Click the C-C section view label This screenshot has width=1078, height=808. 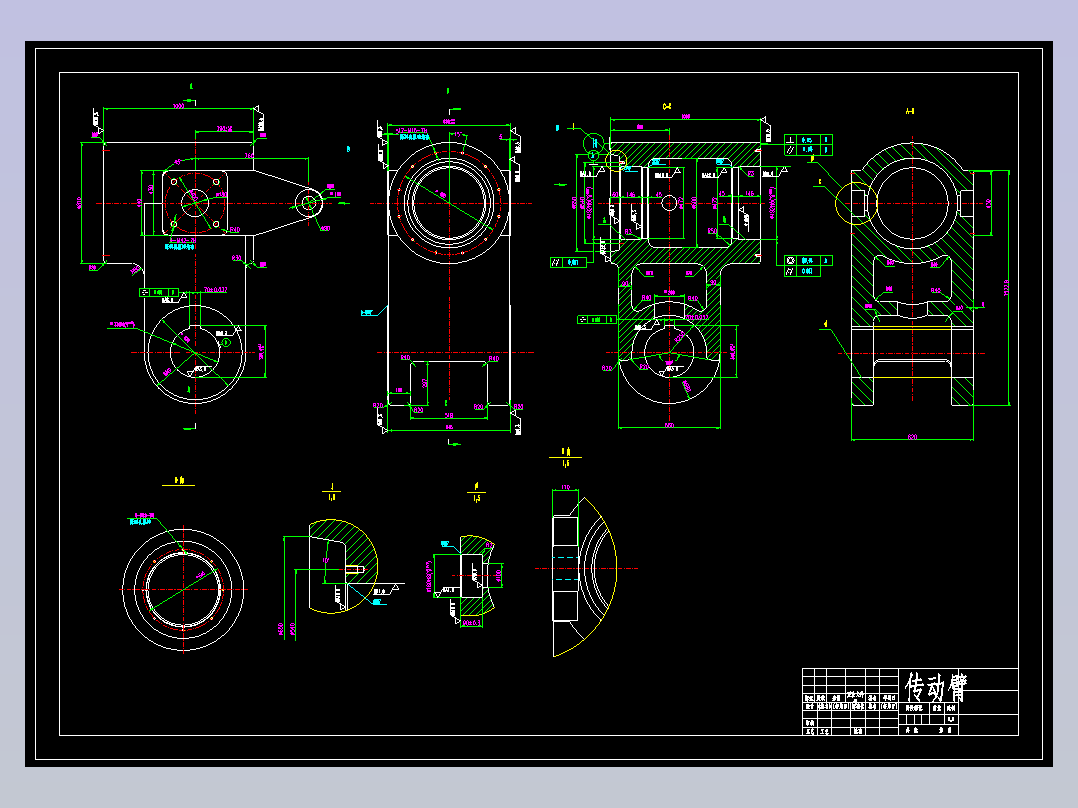[x=666, y=107]
